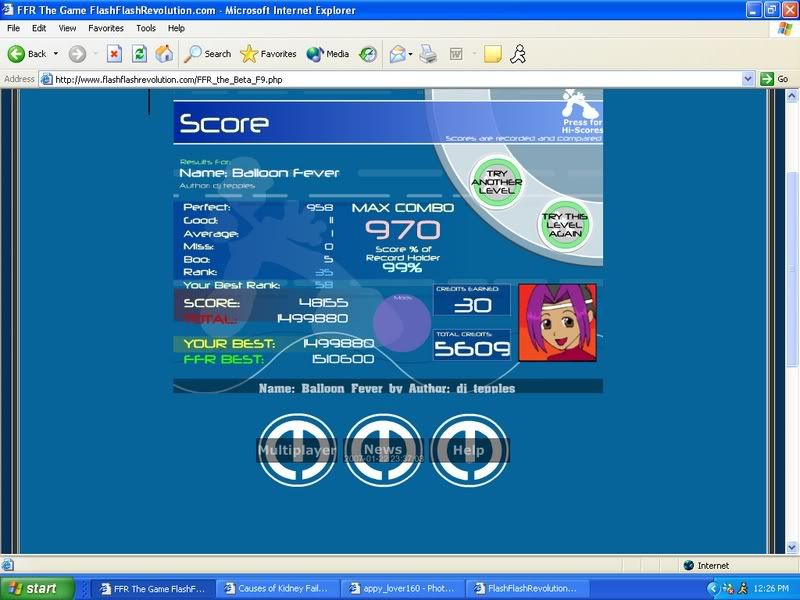Click the News round button

[383, 450]
